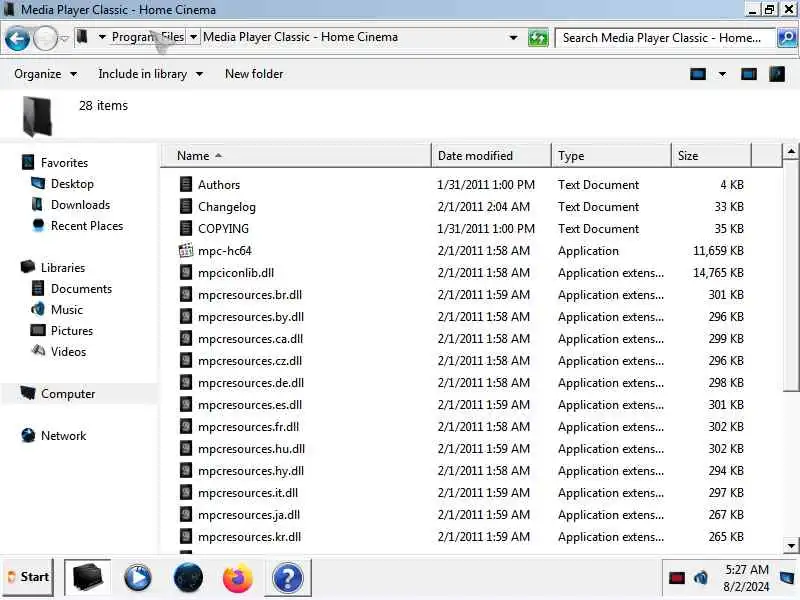Focus the Search Media Player Classic field
This screenshot has width=800, height=600.
tap(664, 38)
